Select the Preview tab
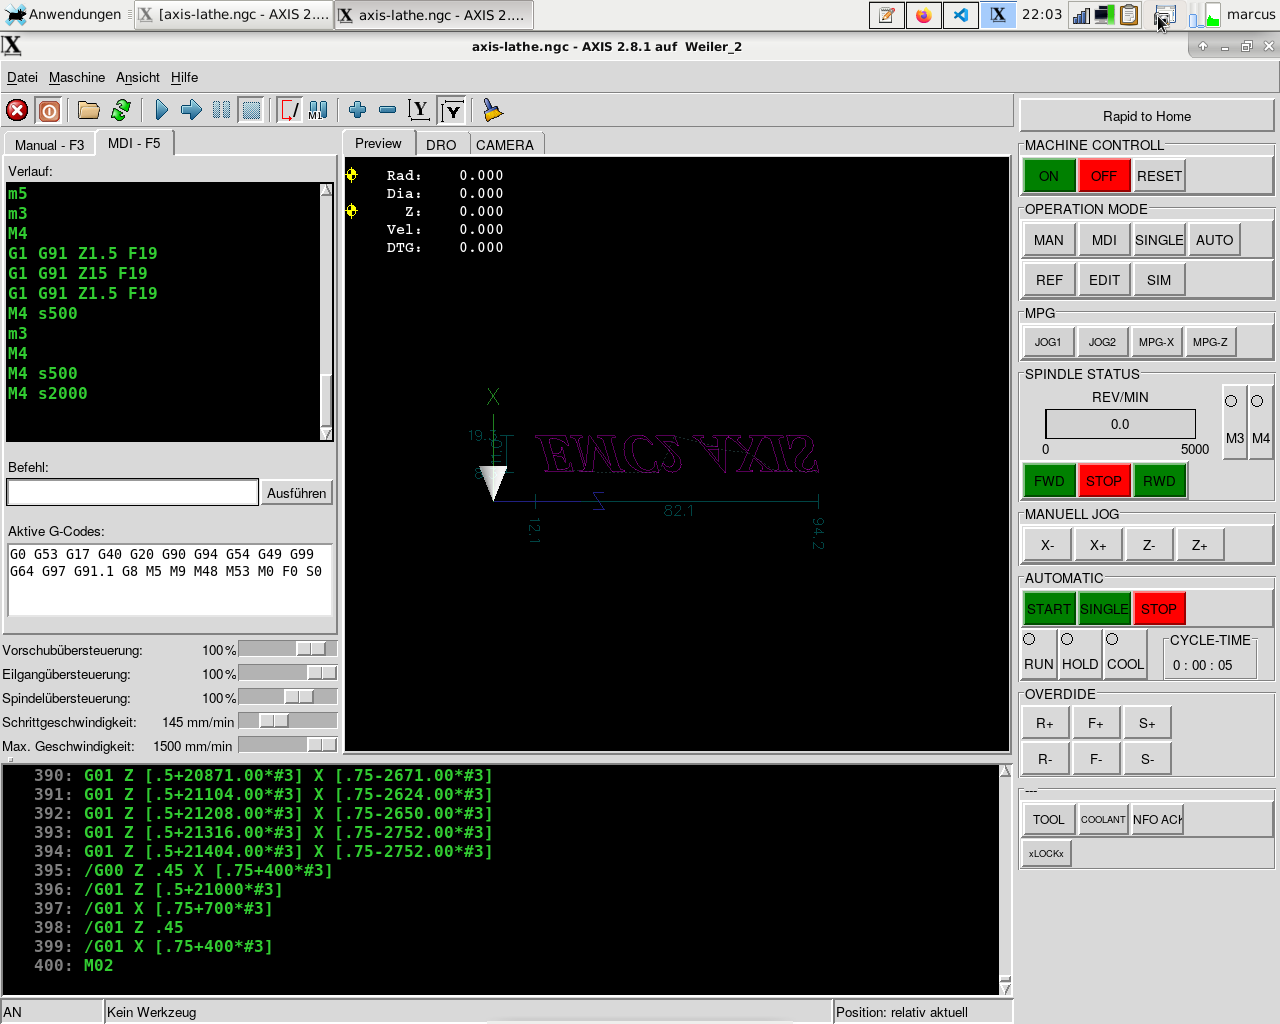Screen dimensions: 1280x1024 [378, 143]
